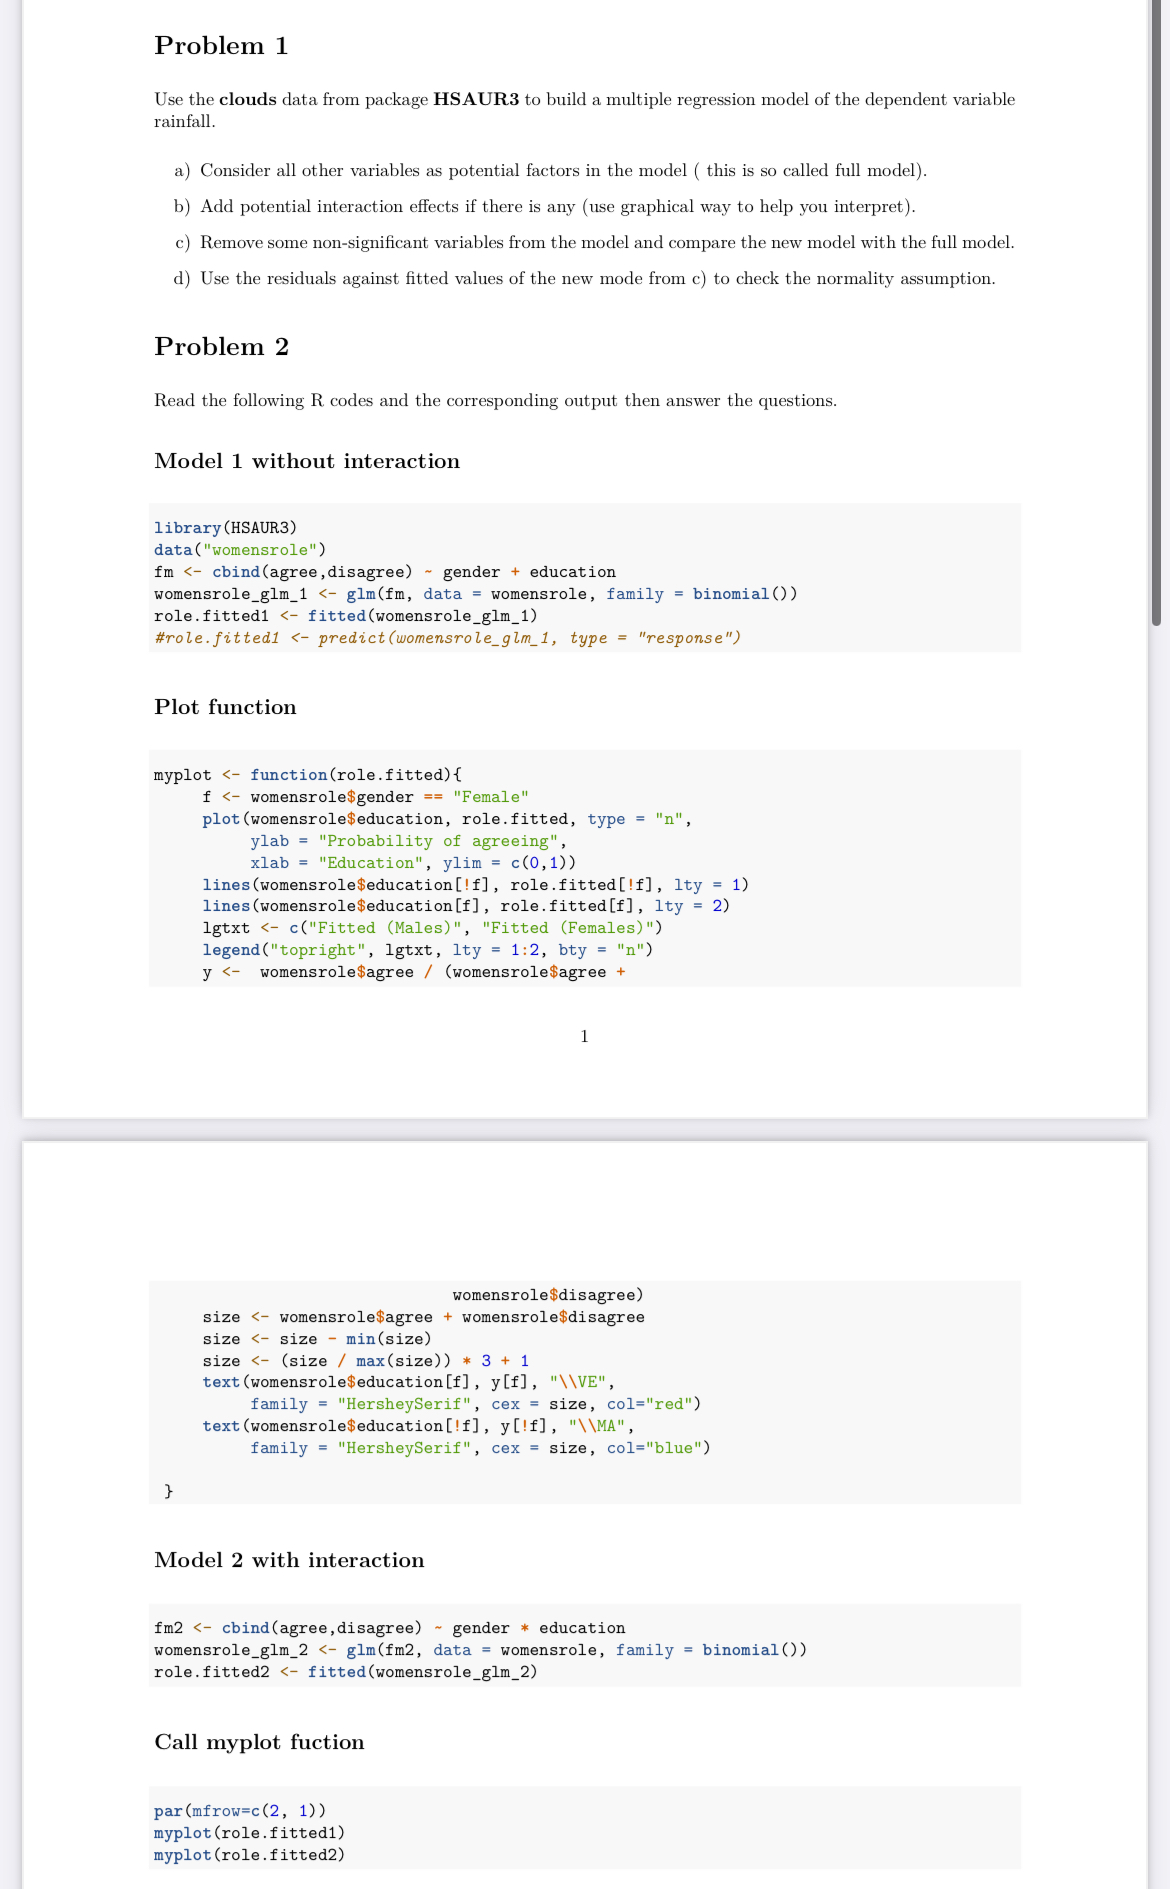This screenshot has width=1170, height=1889.
Task: Click myplot <- function(role.fitted){ line
Action: pyautogui.click(x=308, y=775)
